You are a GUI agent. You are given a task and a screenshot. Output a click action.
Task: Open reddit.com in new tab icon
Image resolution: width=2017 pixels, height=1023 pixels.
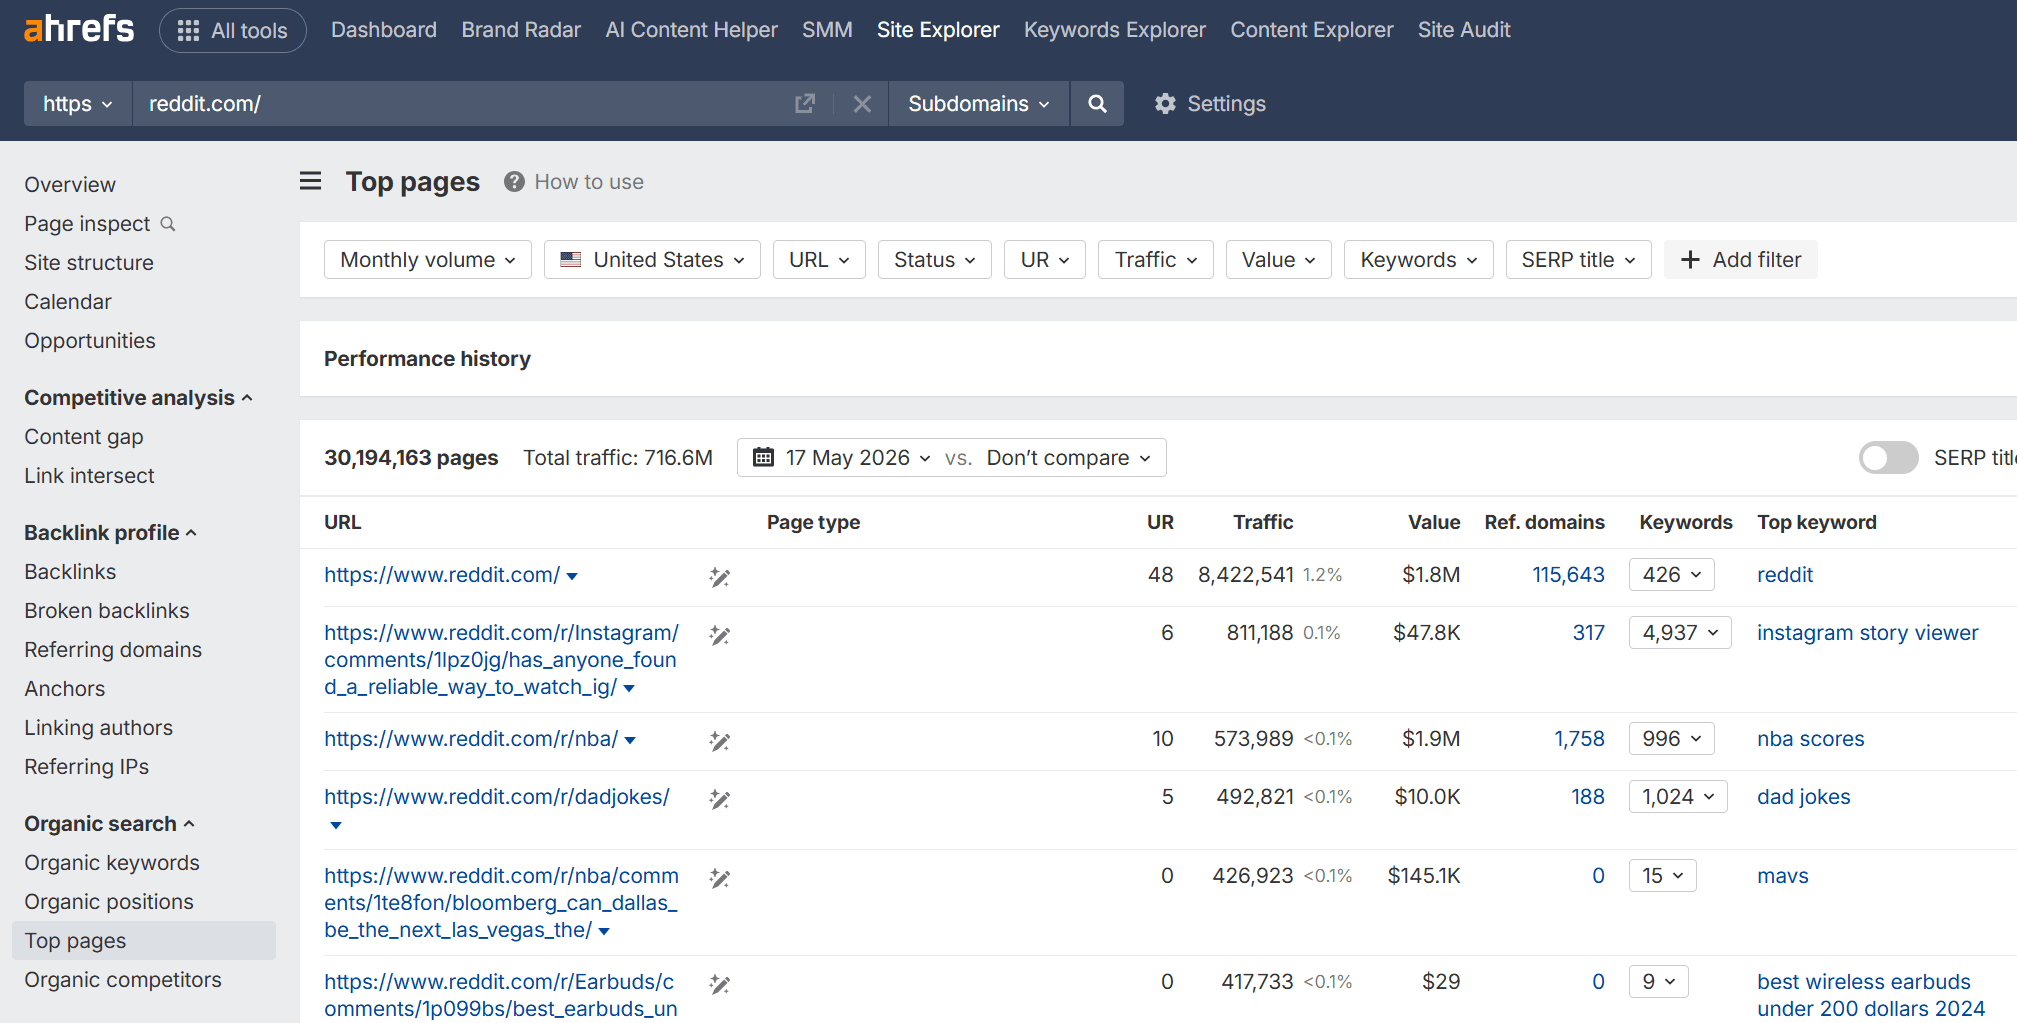805,104
